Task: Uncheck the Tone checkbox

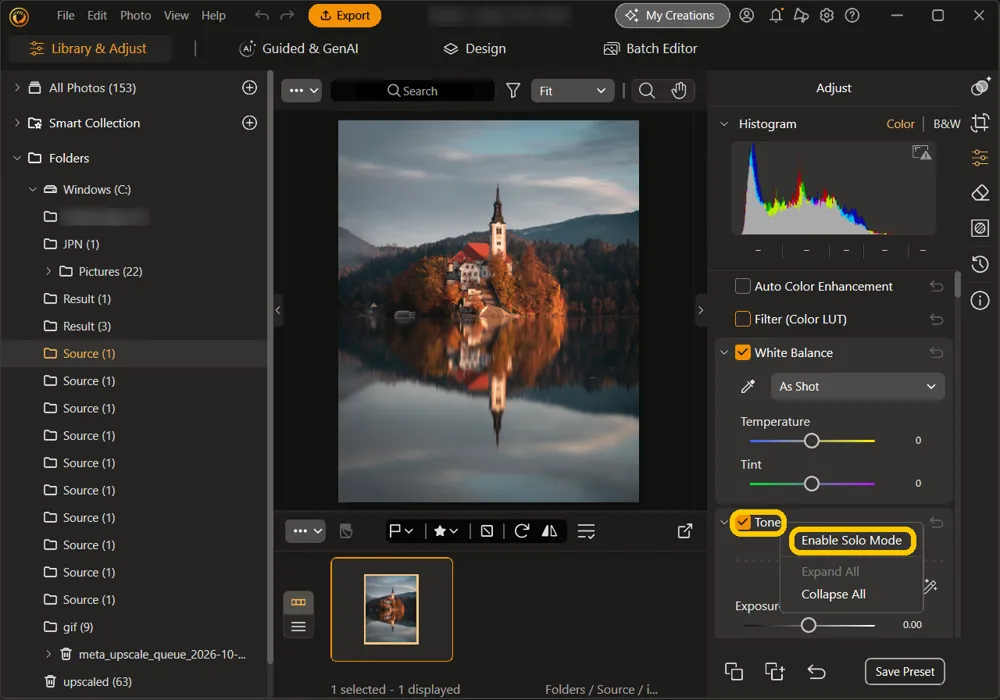Action: (x=742, y=522)
